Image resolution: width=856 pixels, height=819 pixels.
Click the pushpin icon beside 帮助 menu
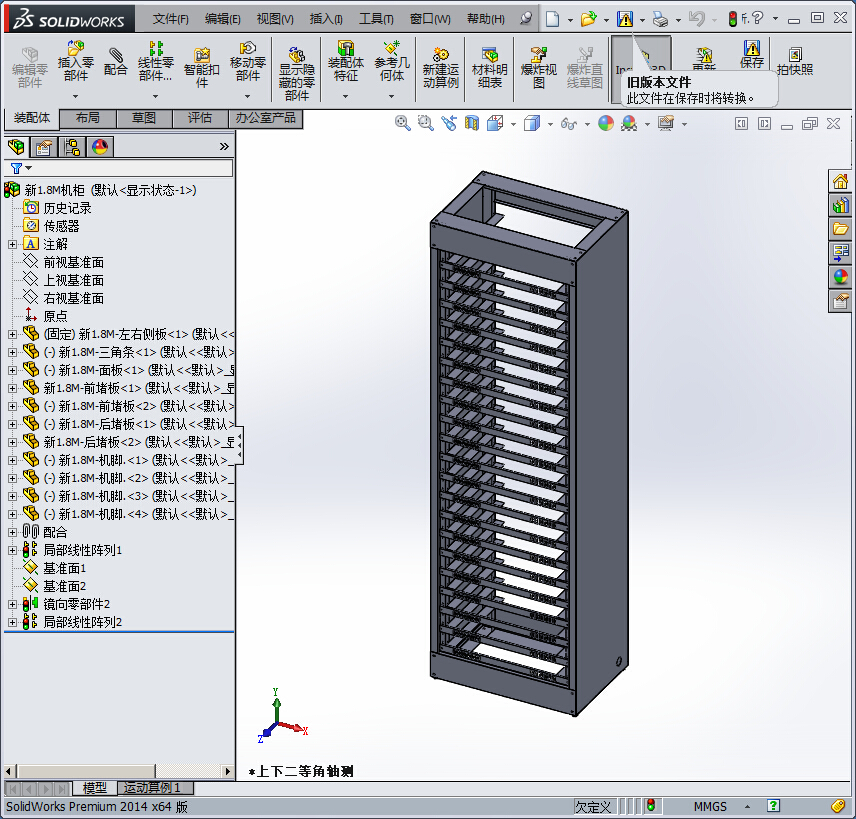pos(525,19)
